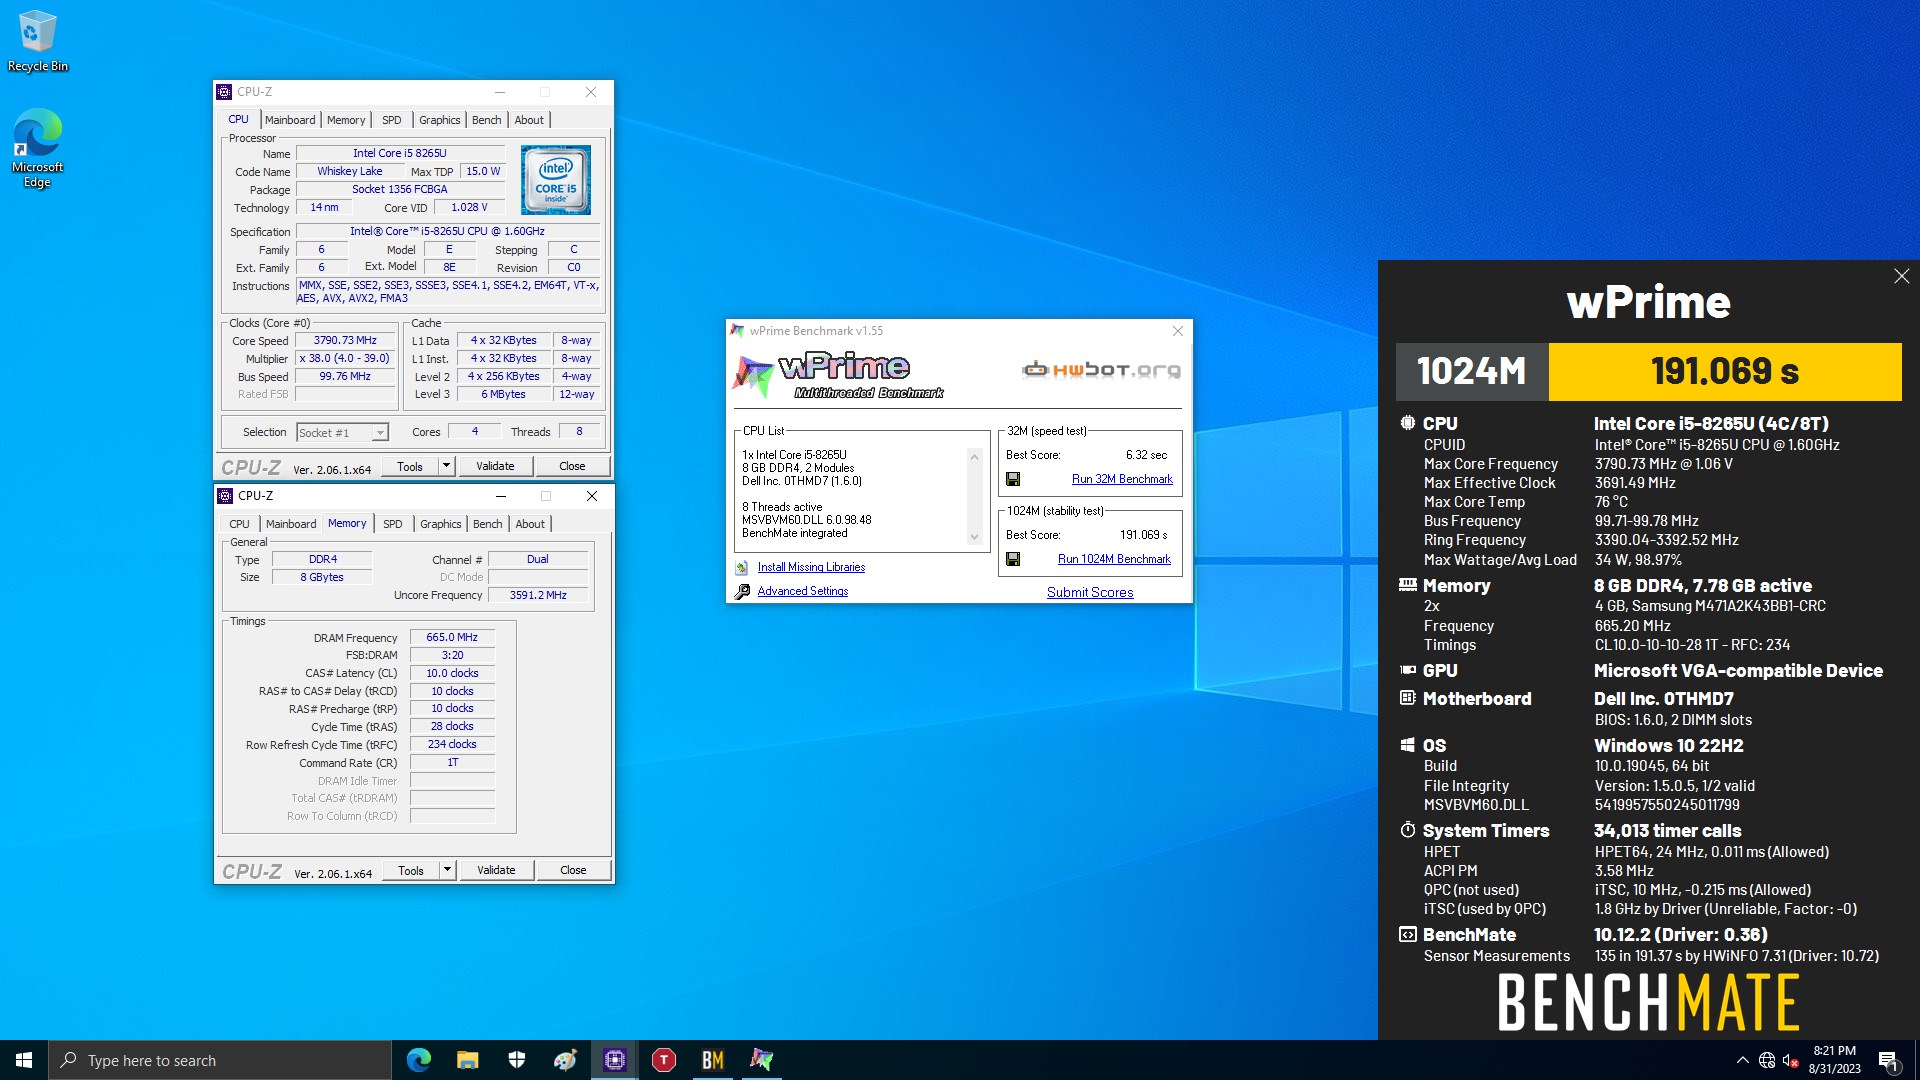Screen dimensions: 1920x1080
Task: Switch to Graphics tab in top CPU-Z window
Action: pyautogui.click(x=439, y=120)
